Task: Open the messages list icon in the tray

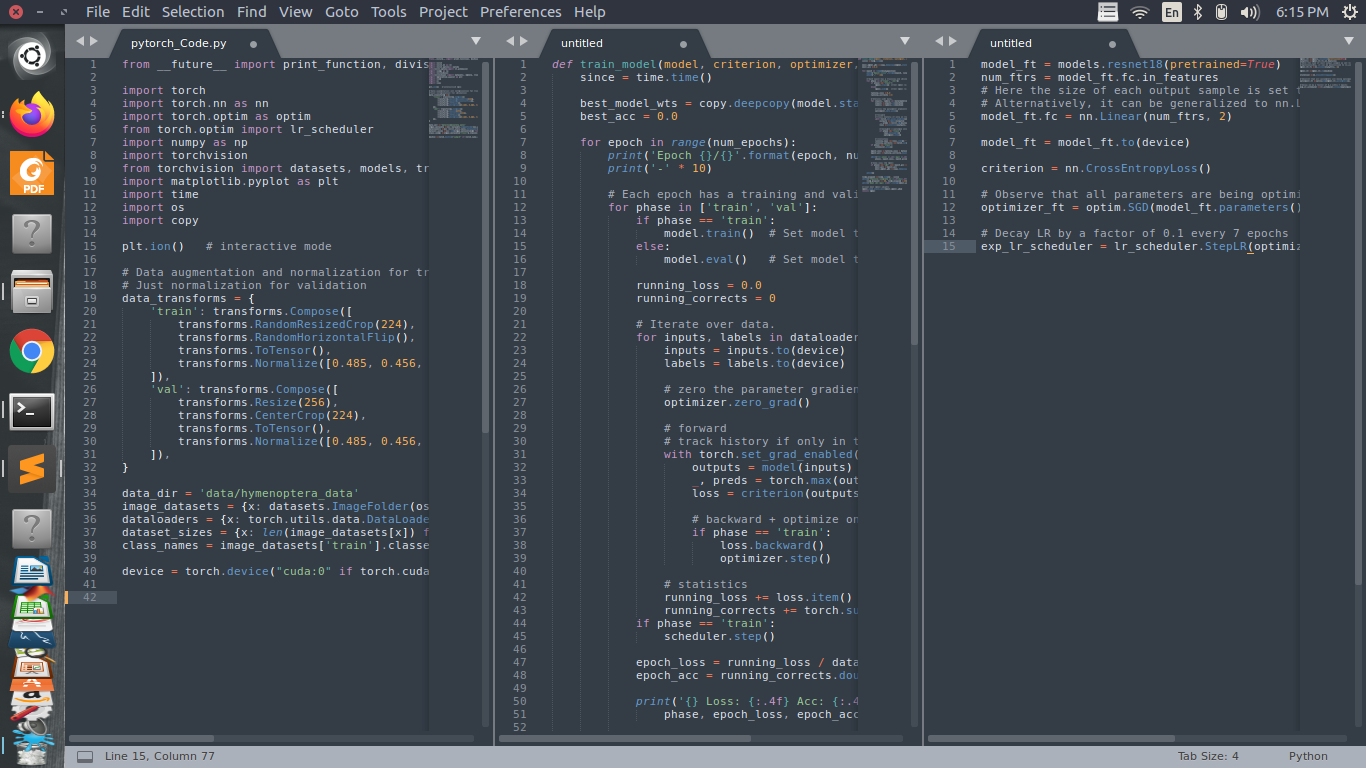Action: [1107, 11]
